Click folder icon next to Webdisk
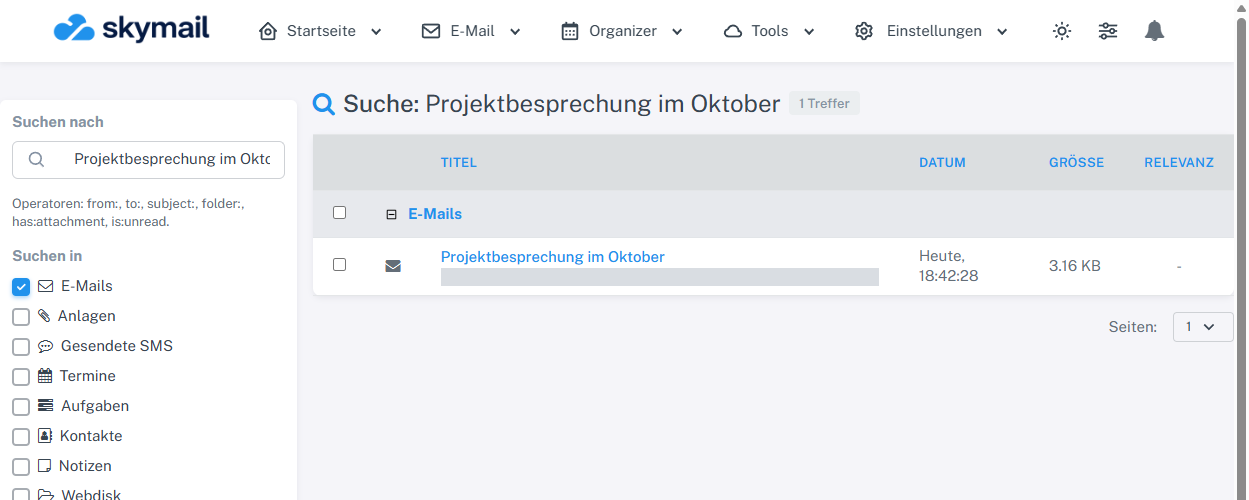This screenshot has height=500, width=1249. coord(45,494)
